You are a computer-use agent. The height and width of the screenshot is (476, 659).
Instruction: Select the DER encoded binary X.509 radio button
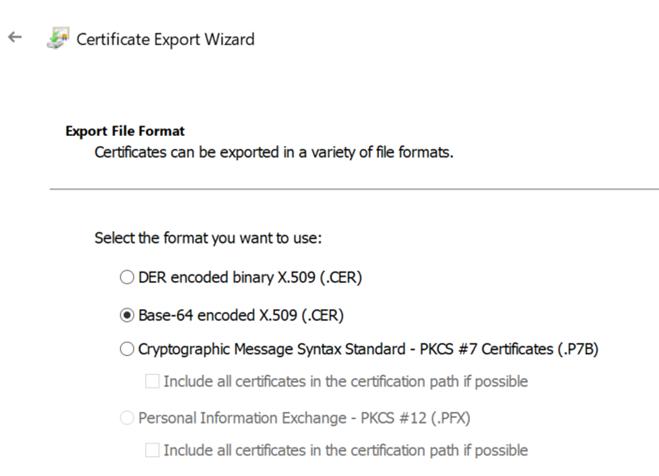126,276
